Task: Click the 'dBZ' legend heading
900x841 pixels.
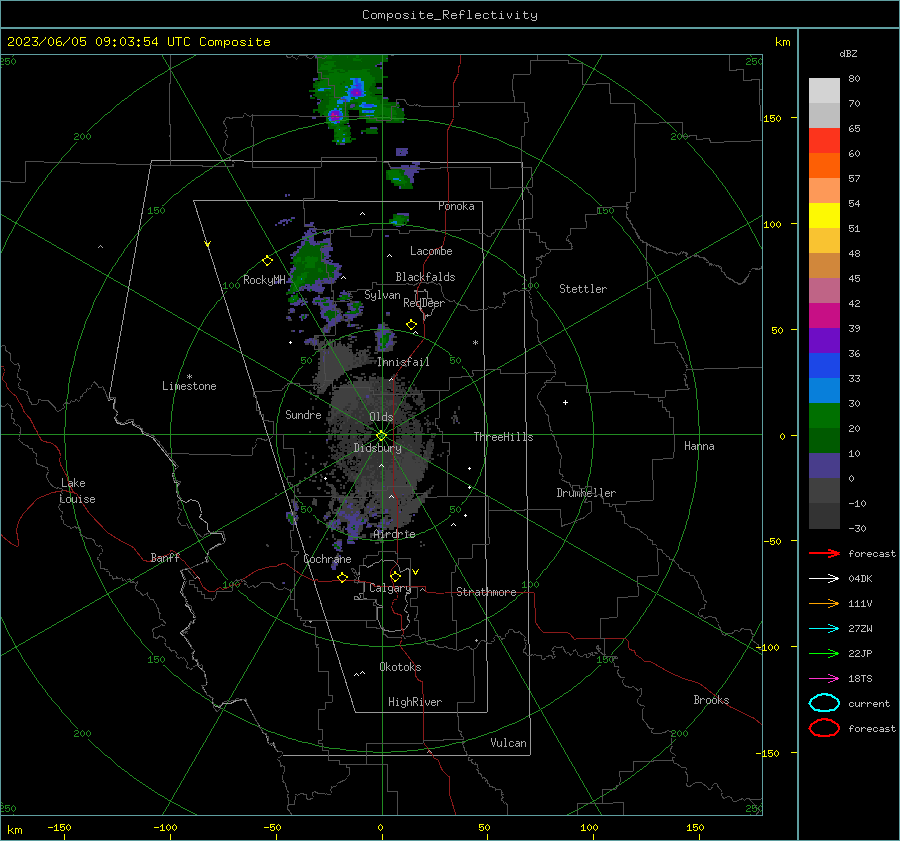Action: tap(848, 53)
